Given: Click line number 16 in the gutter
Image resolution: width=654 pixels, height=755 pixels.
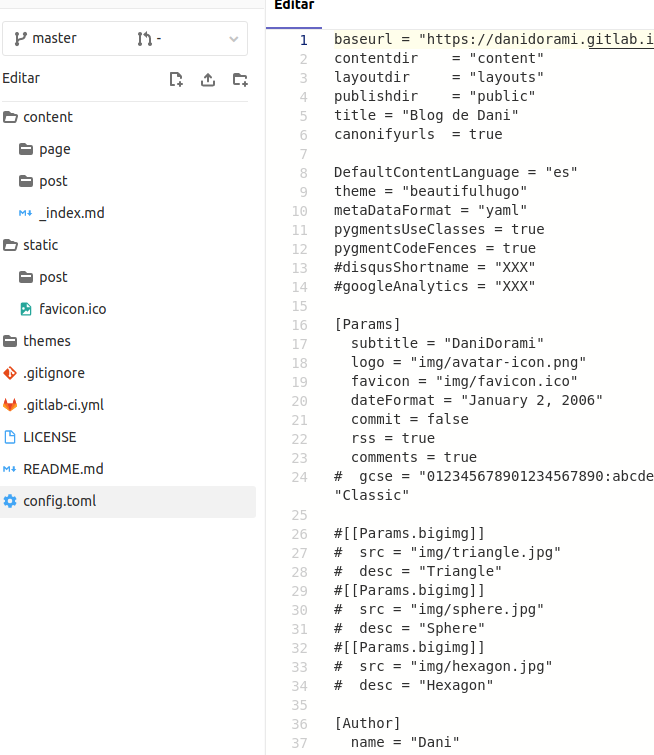Looking at the screenshot, I should pos(300,324).
